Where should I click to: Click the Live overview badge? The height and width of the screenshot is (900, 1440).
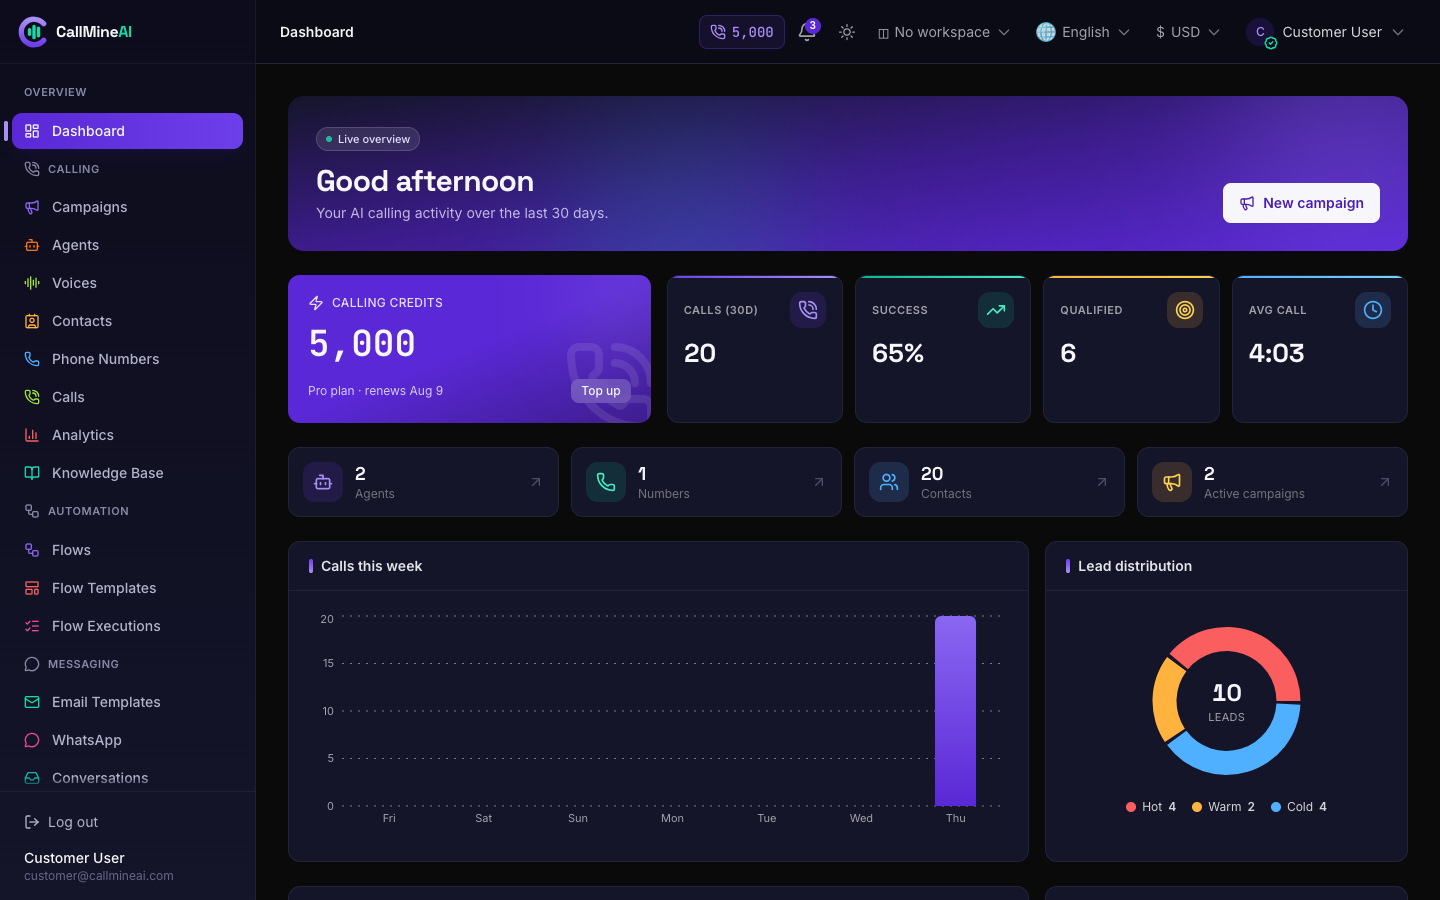point(368,139)
